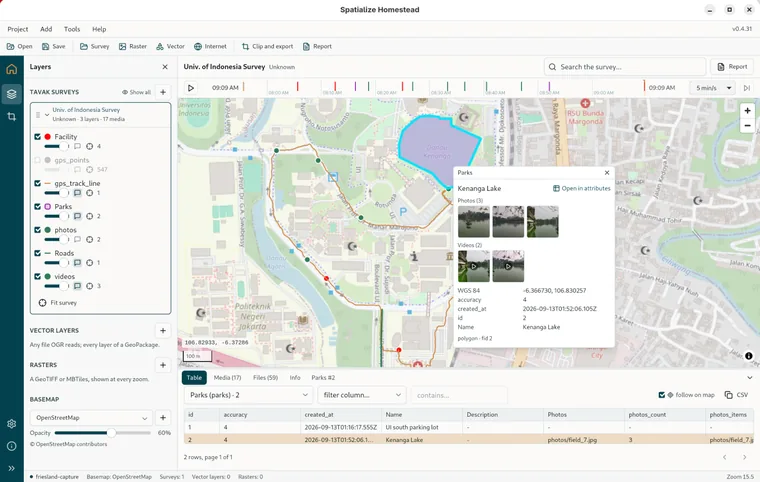Close the Layers panel

click(x=165, y=67)
